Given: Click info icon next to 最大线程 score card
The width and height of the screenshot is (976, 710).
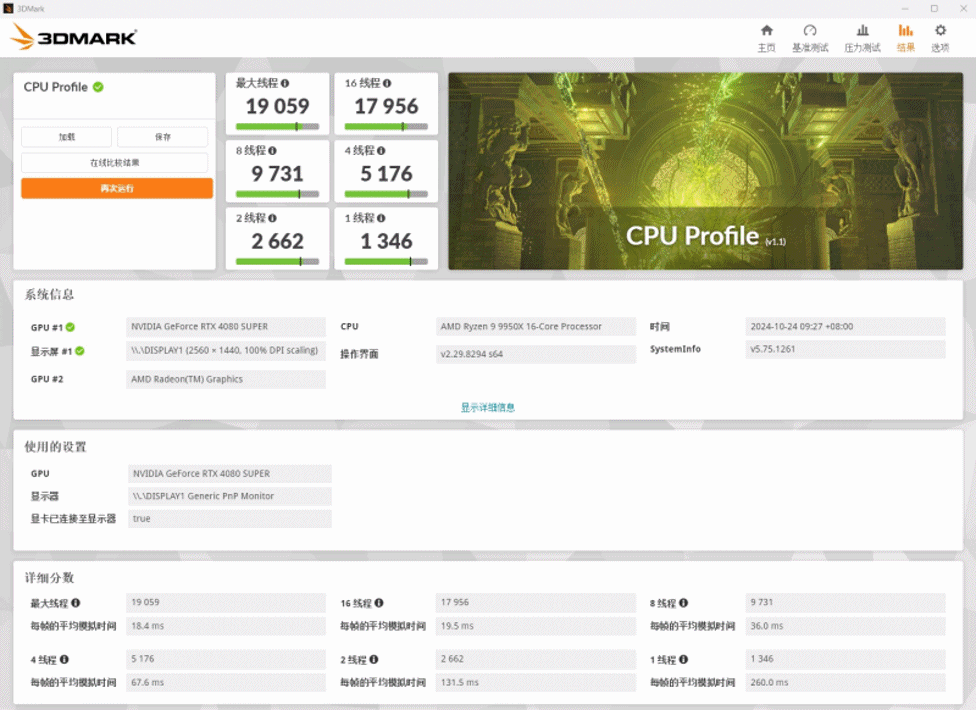Looking at the screenshot, I should point(284,83).
